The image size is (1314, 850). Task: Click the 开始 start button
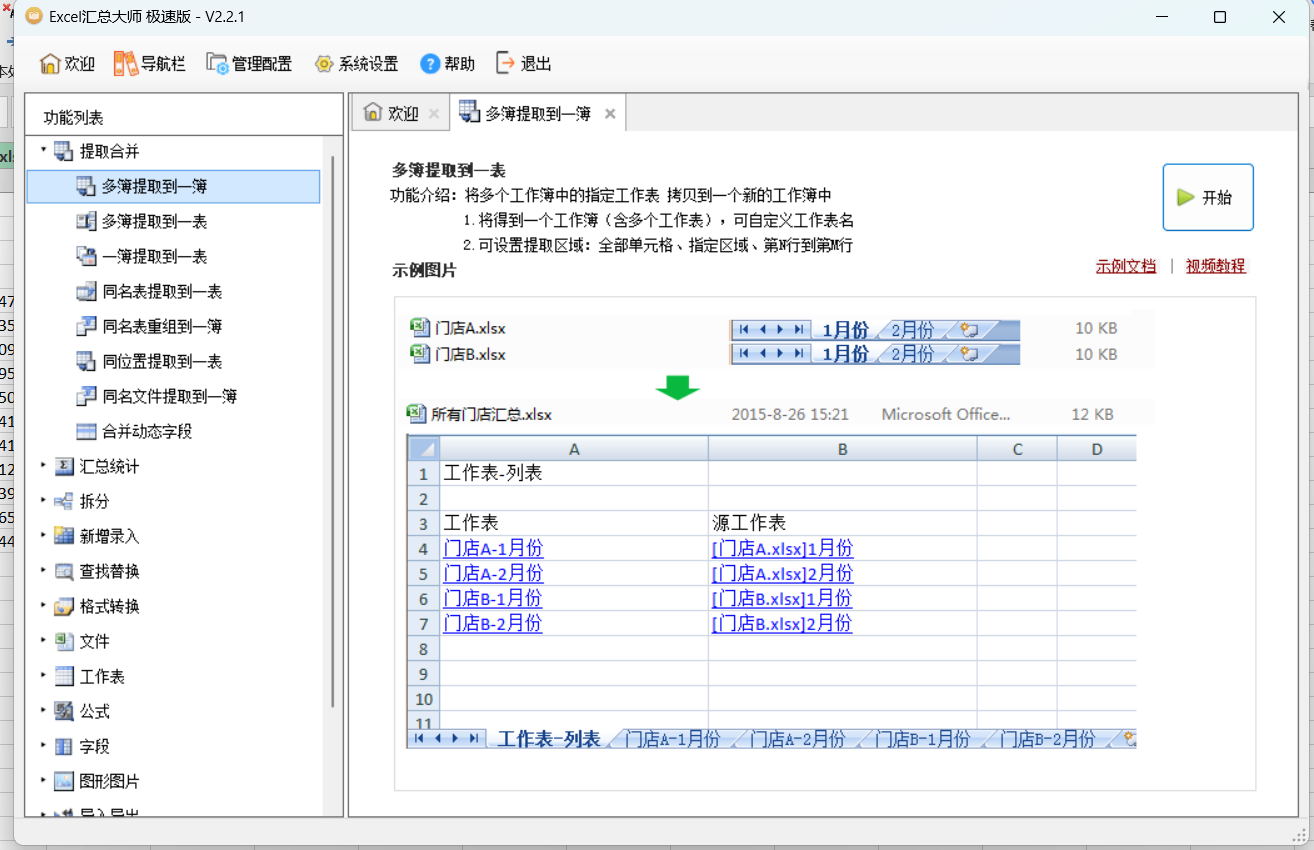click(1208, 197)
